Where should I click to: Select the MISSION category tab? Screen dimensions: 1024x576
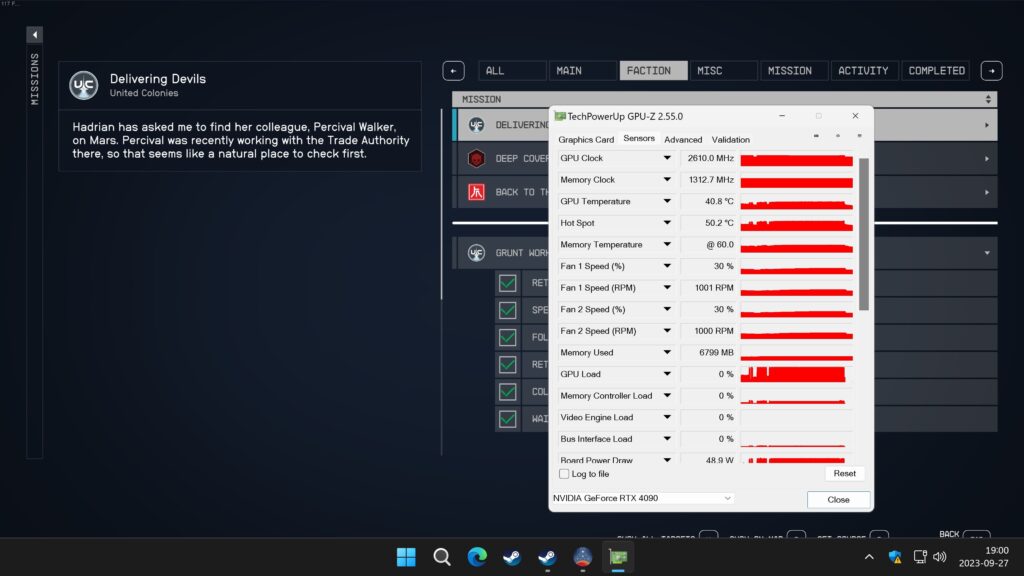(x=794, y=71)
